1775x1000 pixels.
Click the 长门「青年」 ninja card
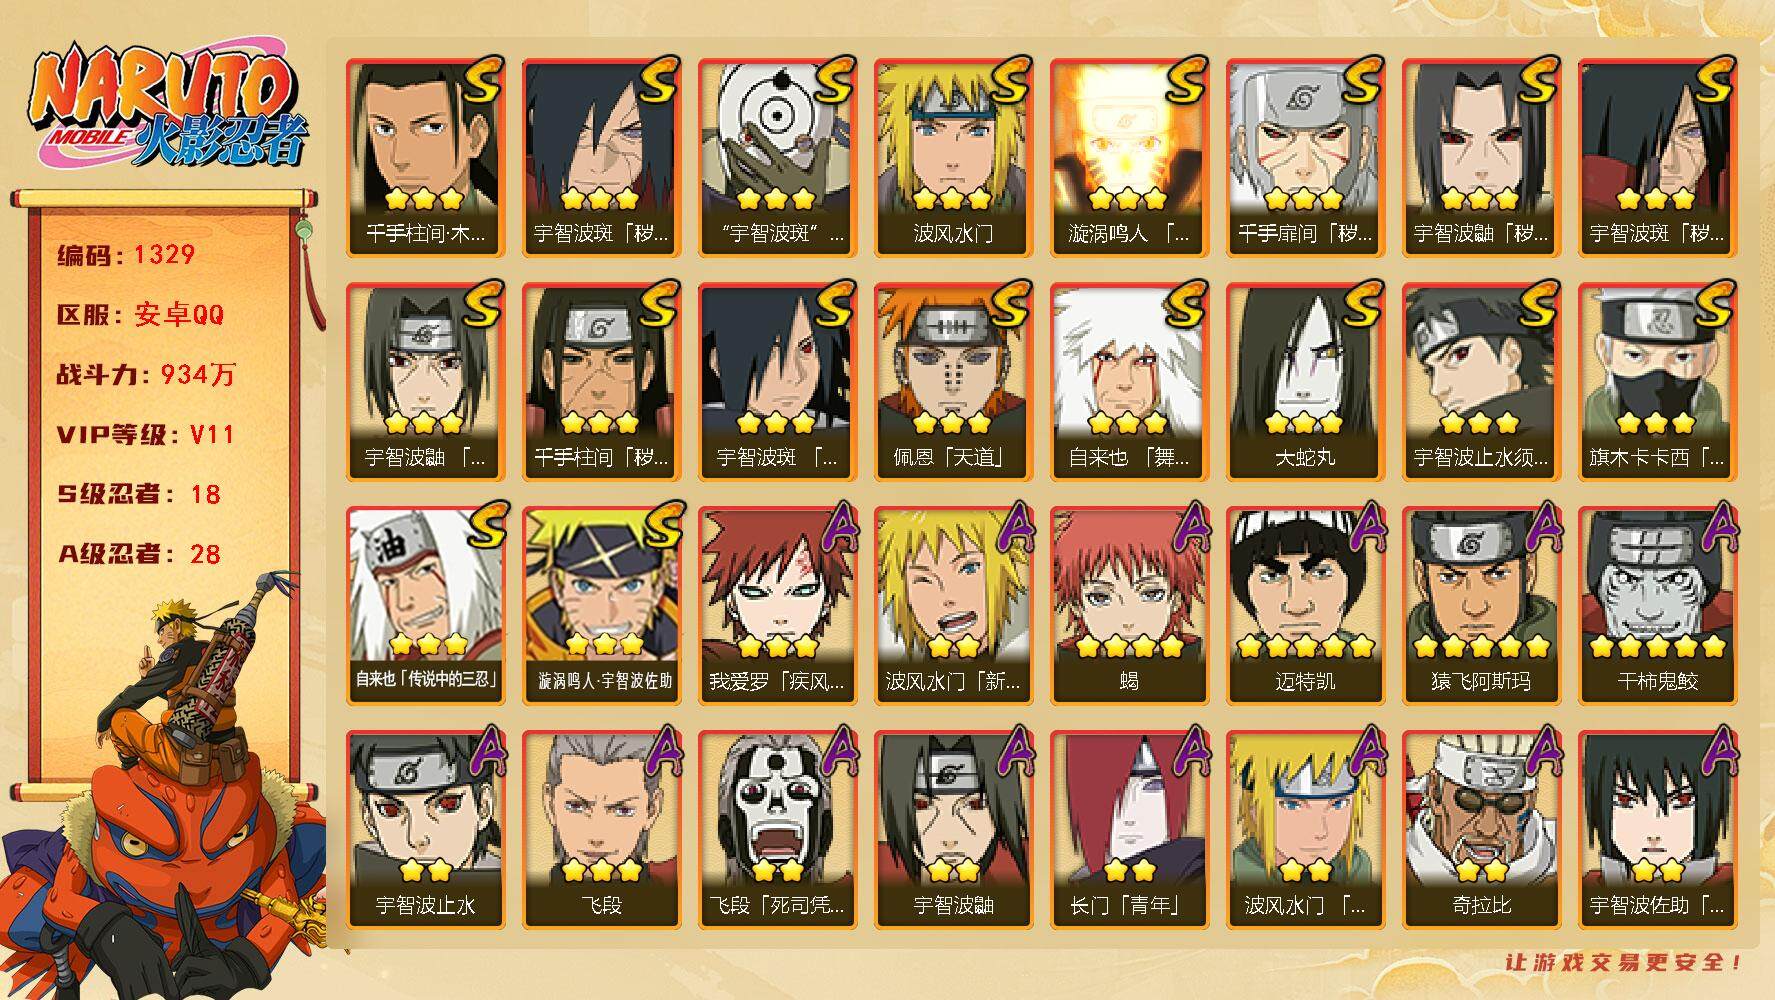1128,830
